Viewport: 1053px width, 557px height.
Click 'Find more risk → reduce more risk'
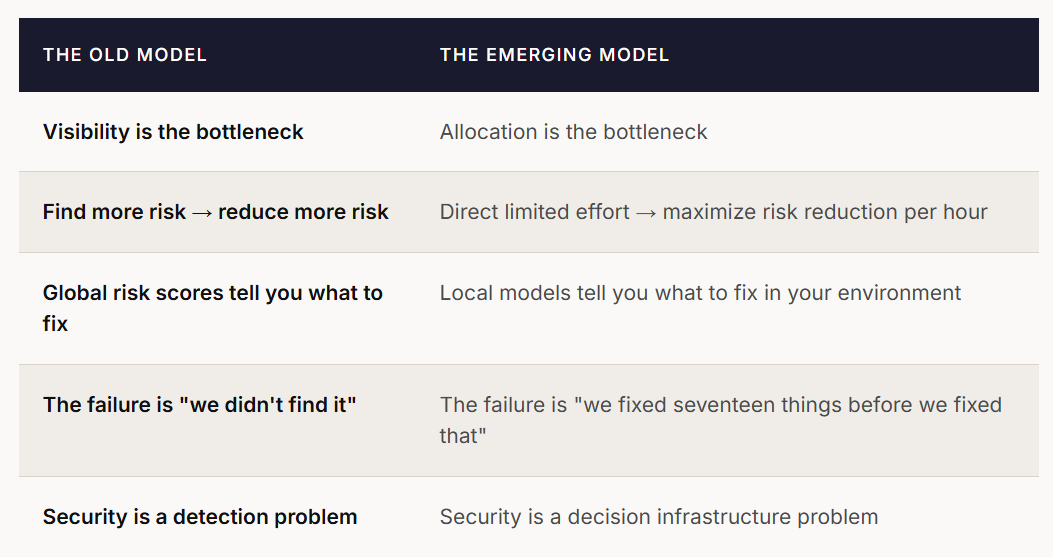pos(216,212)
